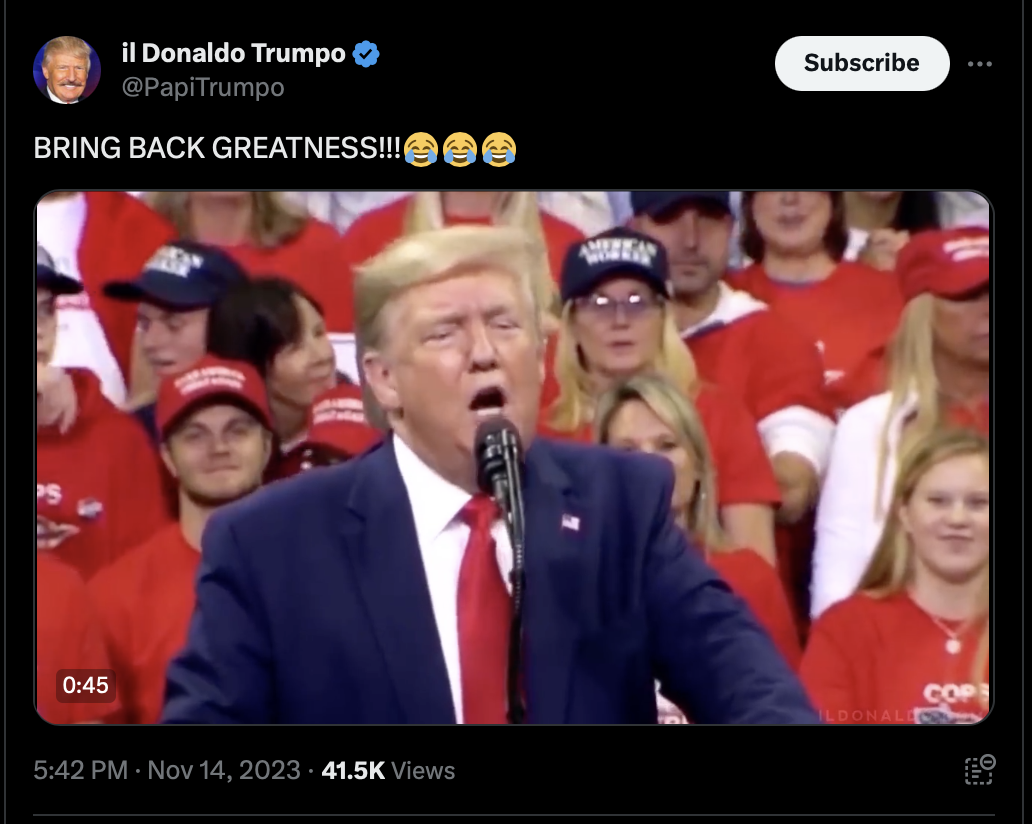
Task: Click the Nov 14, 2023 date link
Action: coord(224,770)
